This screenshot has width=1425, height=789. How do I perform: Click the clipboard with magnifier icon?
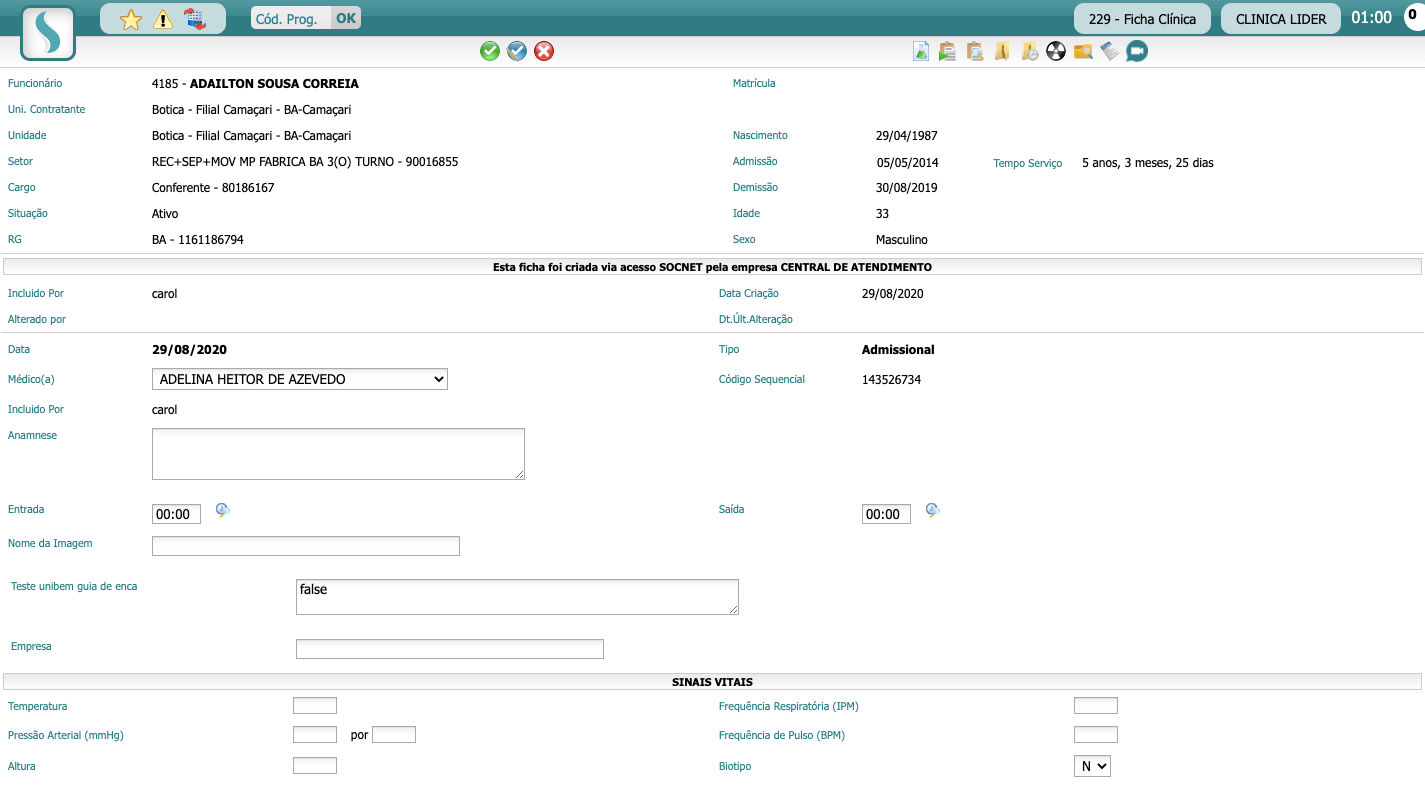point(975,51)
